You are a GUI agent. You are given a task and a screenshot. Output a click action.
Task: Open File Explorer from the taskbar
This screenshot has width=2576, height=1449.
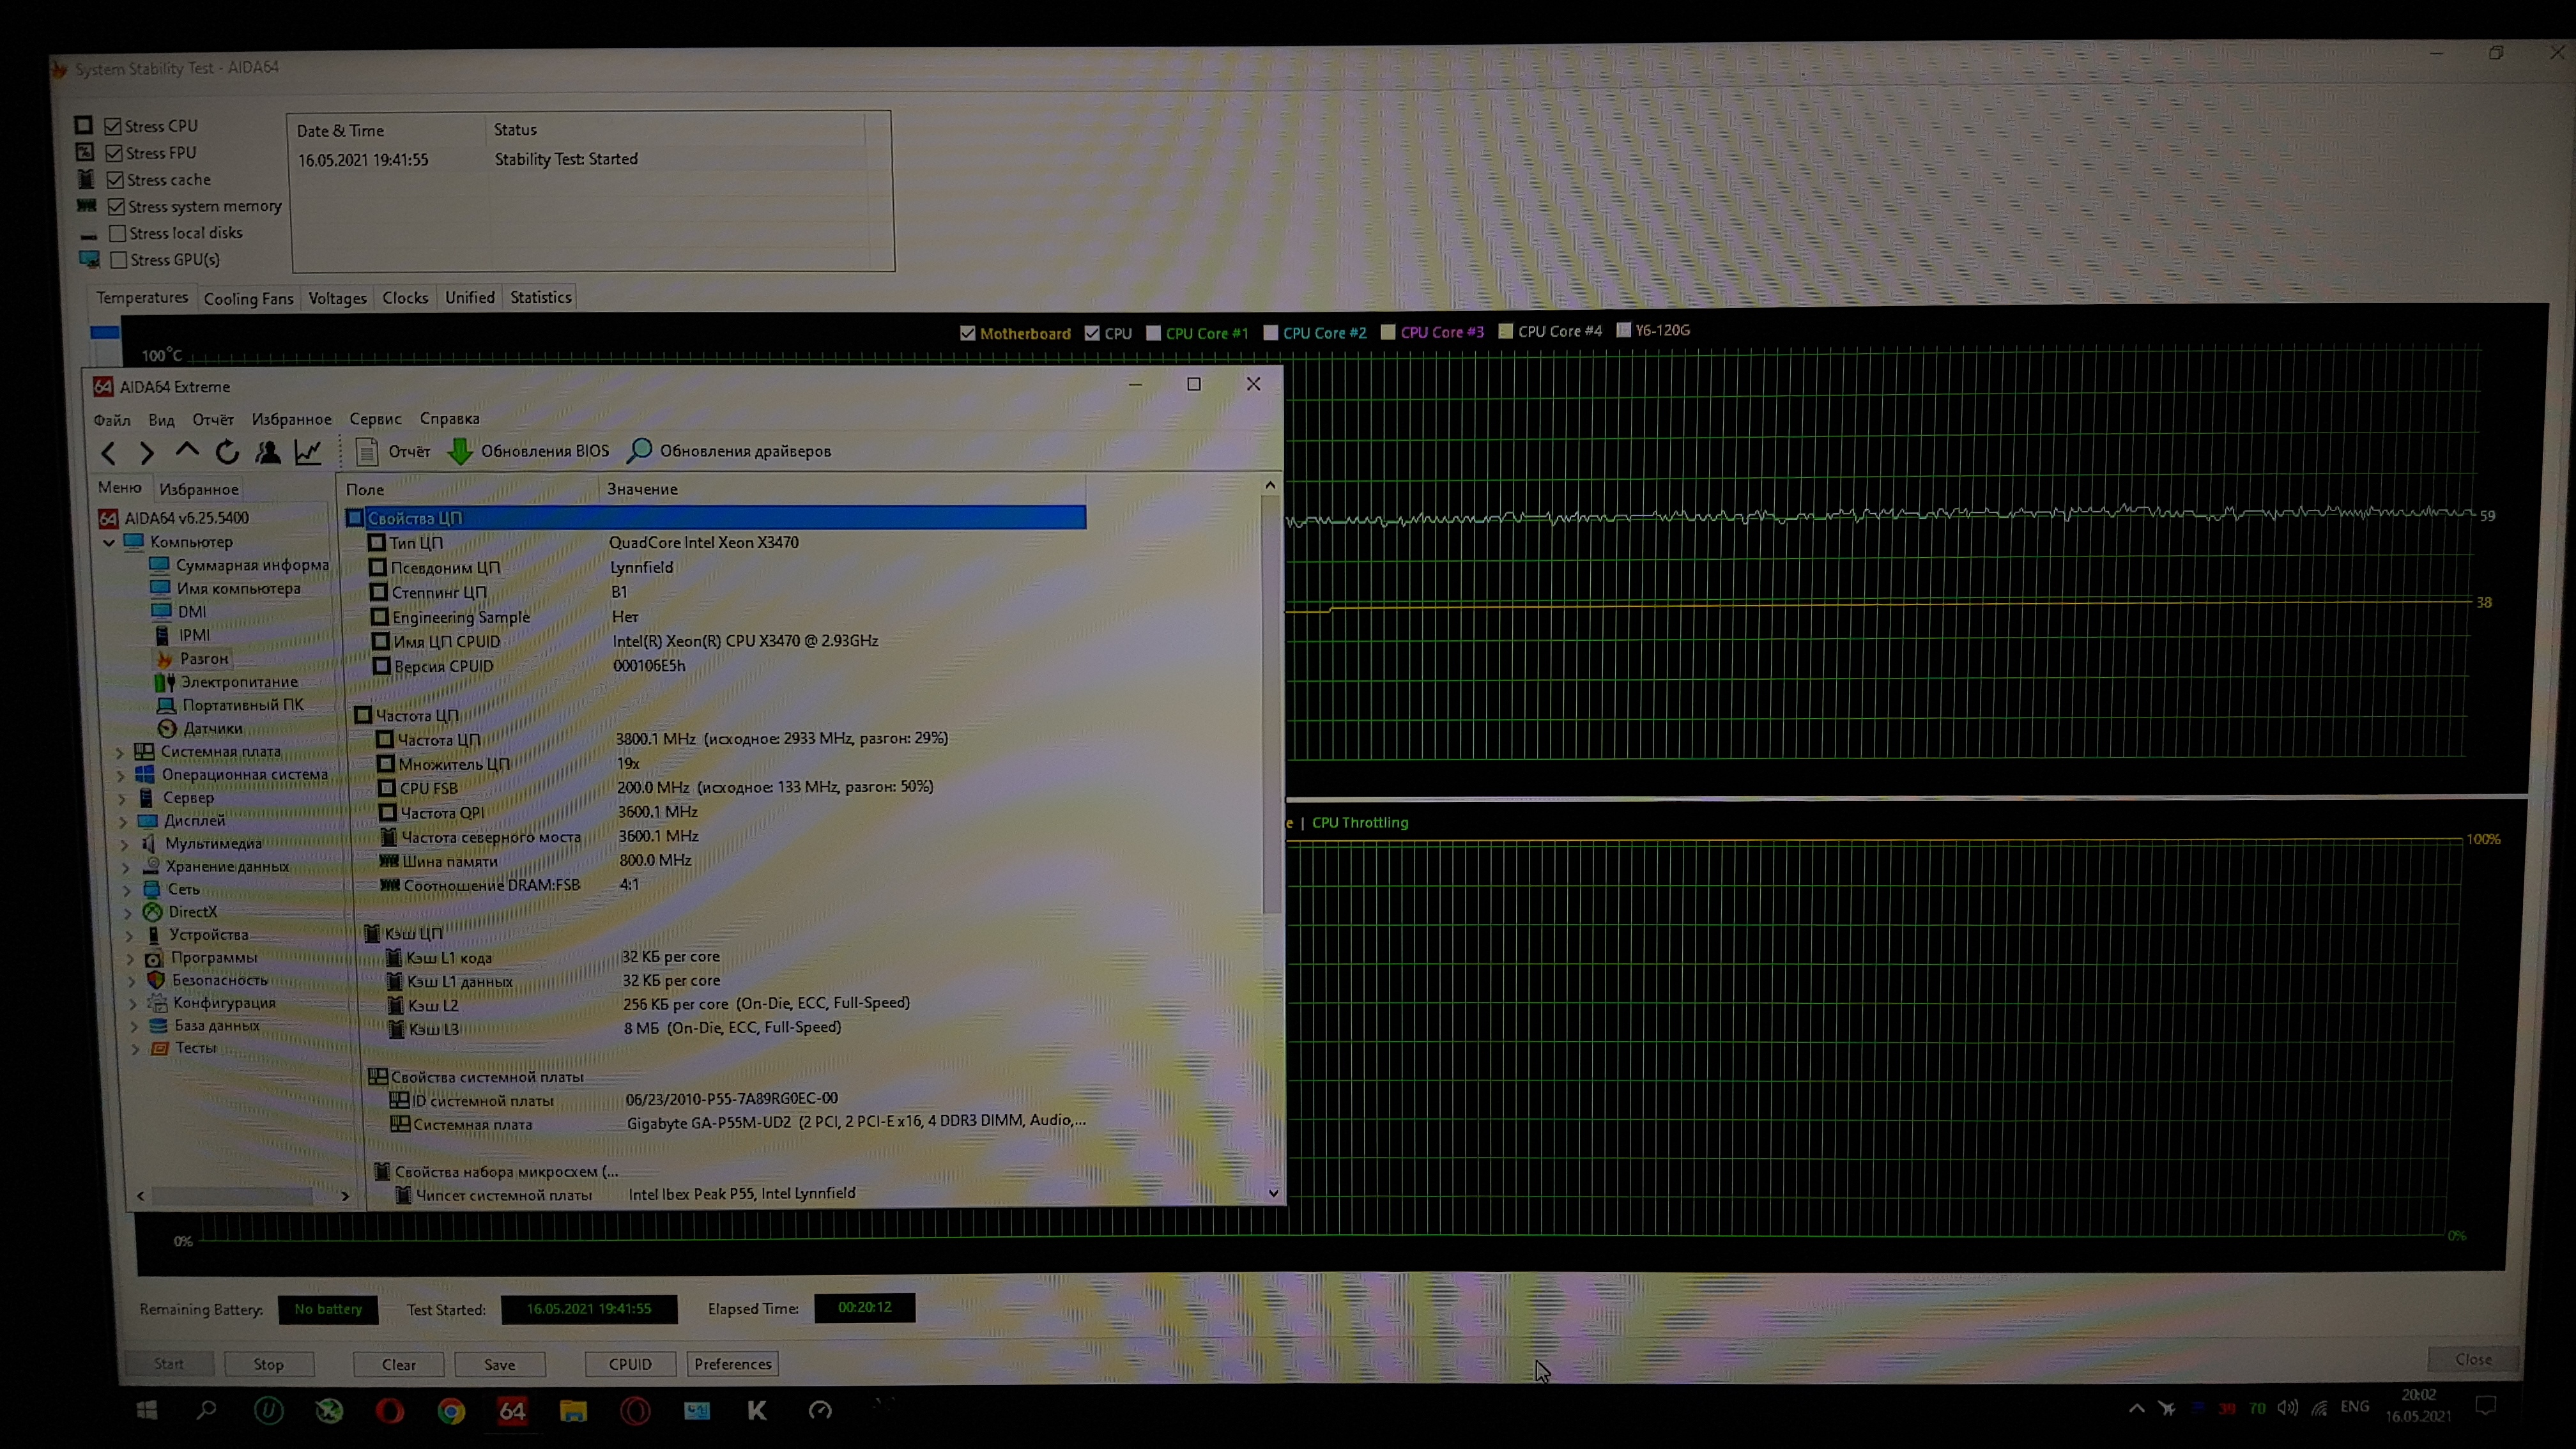tap(573, 1411)
